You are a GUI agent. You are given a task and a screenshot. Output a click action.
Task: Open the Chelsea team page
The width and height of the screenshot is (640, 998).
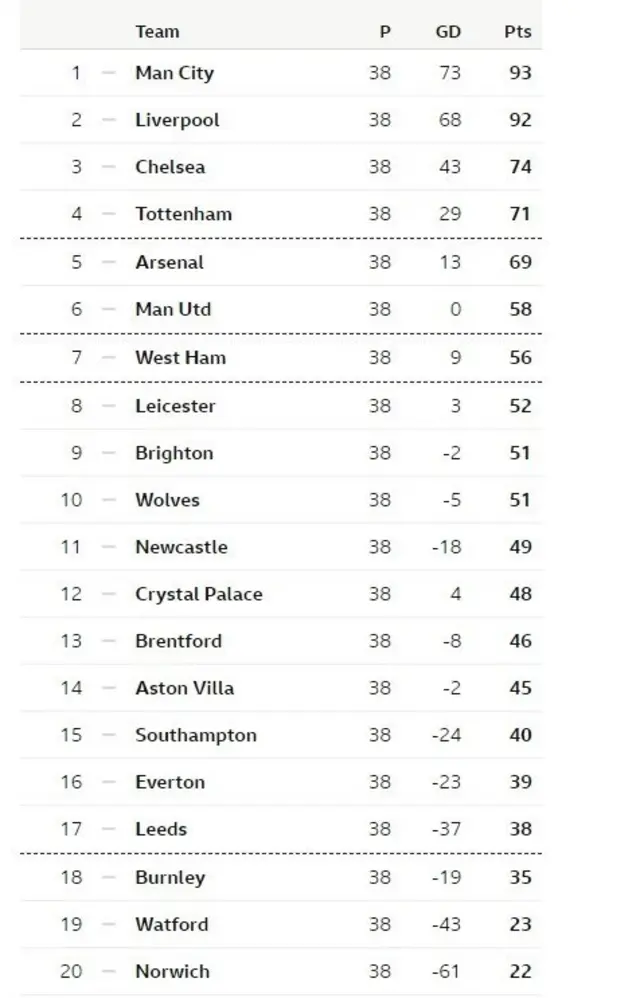(170, 167)
